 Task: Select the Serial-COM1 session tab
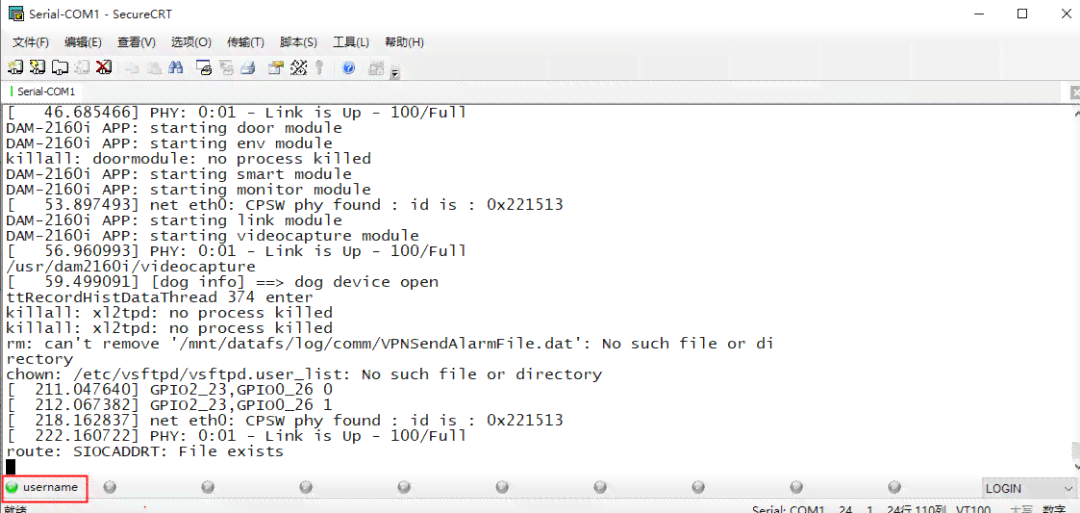pyautogui.click(x=43, y=92)
